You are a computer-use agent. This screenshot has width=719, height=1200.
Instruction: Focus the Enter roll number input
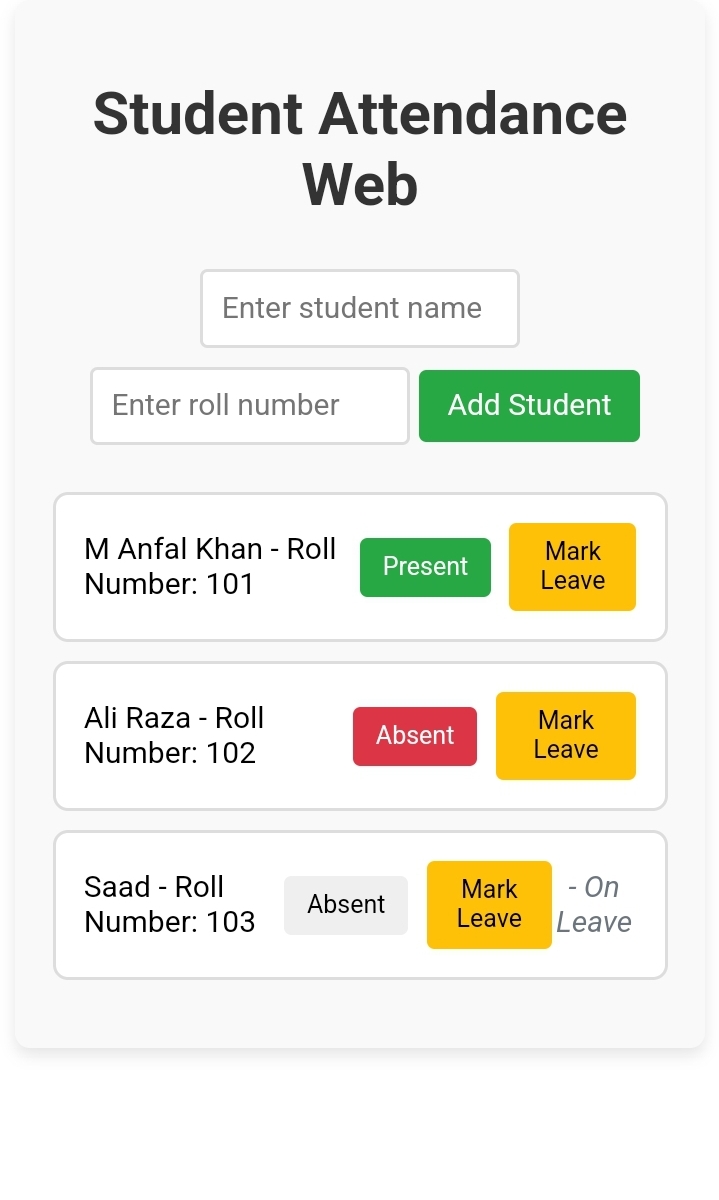click(249, 406)
